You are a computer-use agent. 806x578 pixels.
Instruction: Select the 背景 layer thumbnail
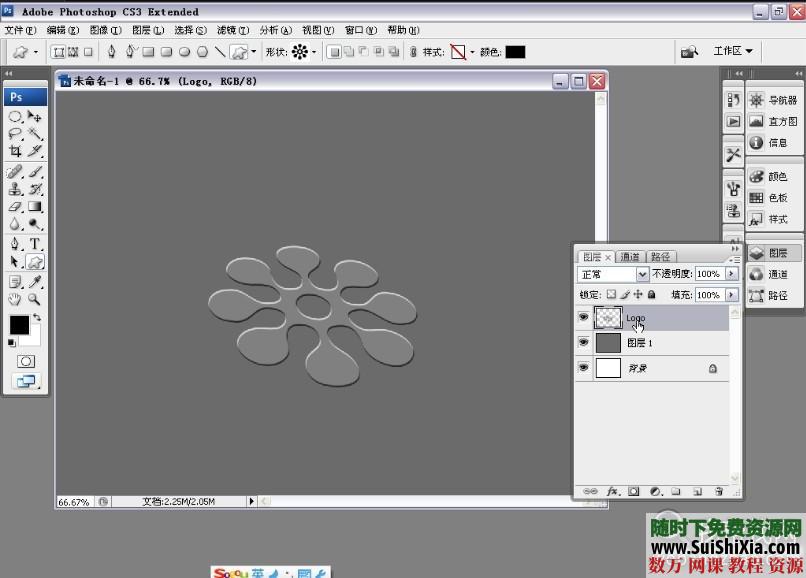[608, 368]
